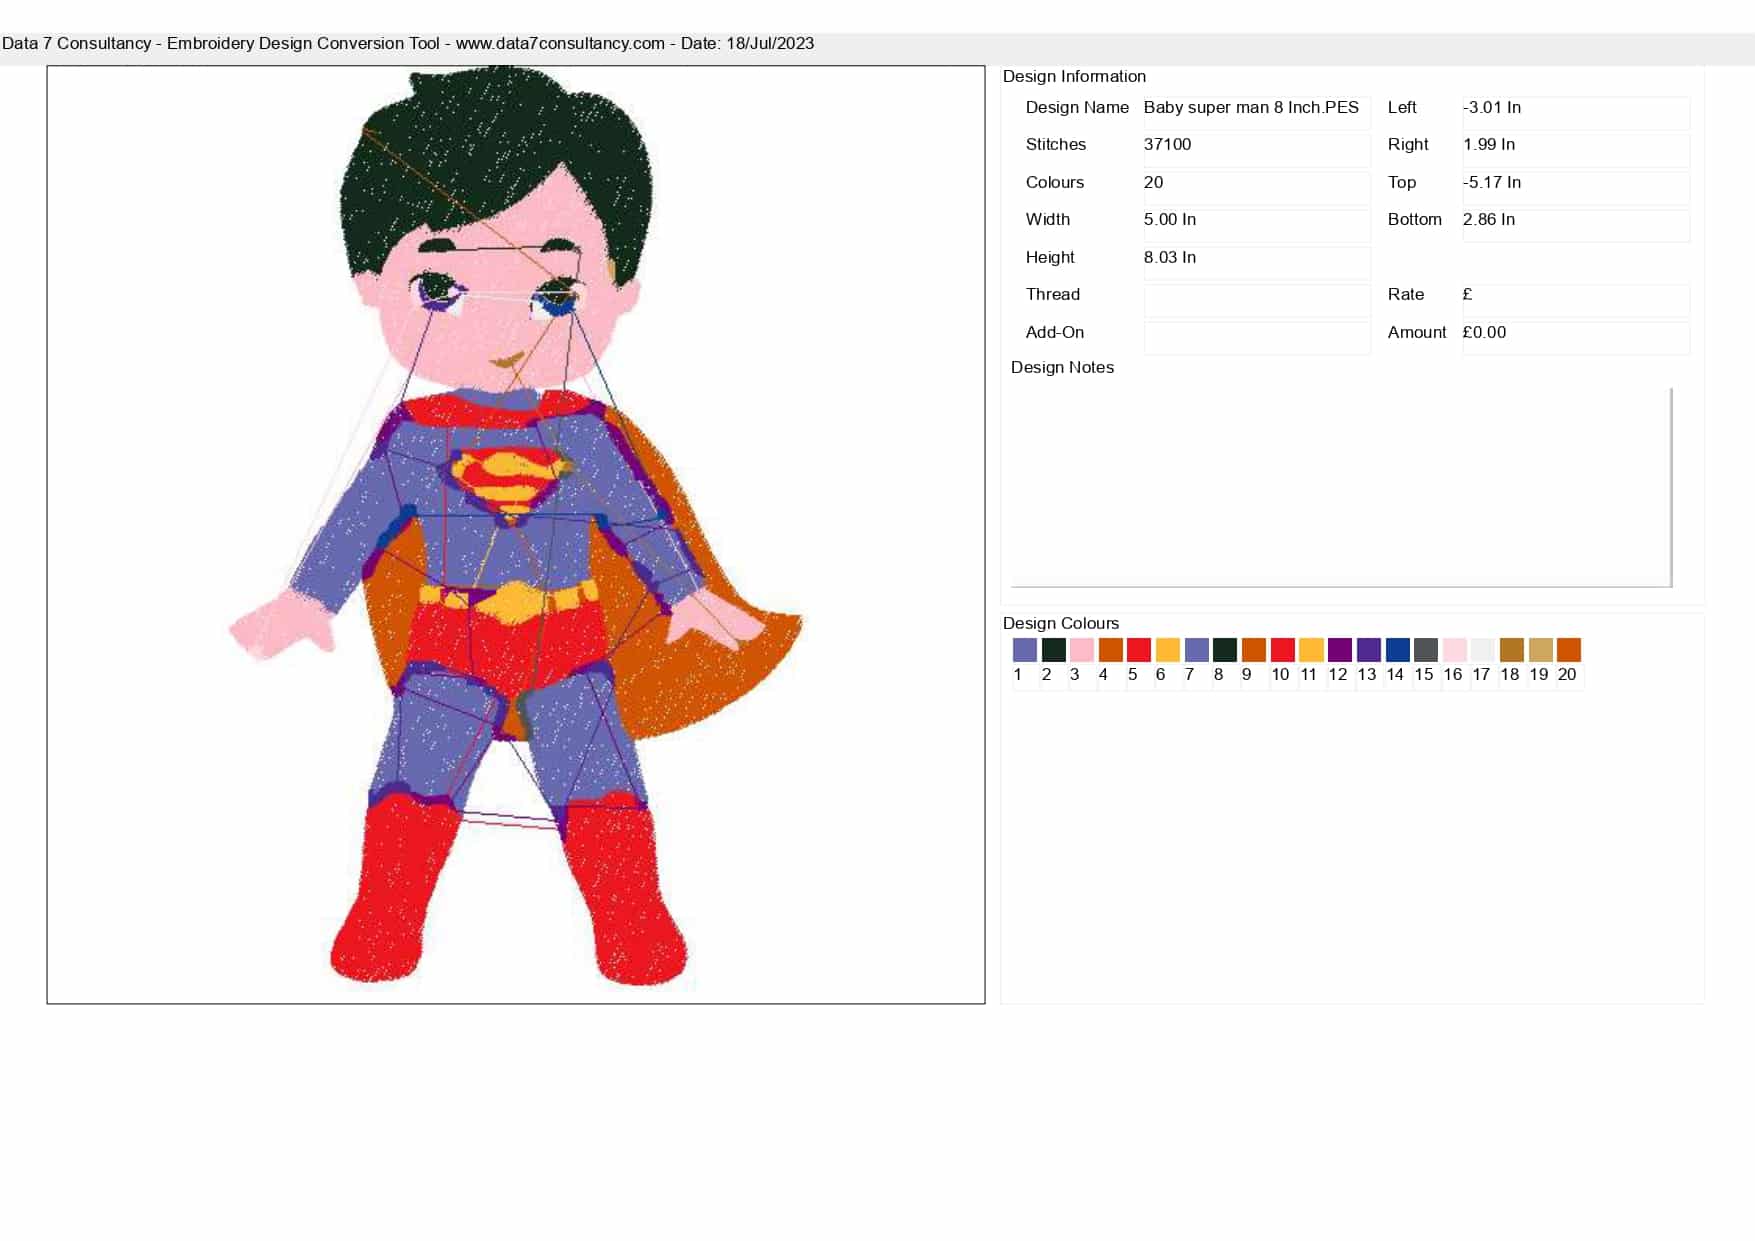Viewport: 1755px width, 1241px height.
Task: Choose royal blue colour swatch 14
Action: click(1397, 650)
